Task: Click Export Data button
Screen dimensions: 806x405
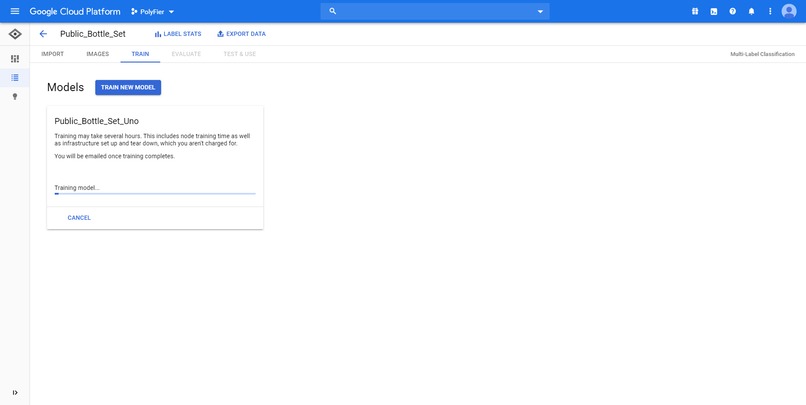Action: pyautogui.click(x=241, y=34)
